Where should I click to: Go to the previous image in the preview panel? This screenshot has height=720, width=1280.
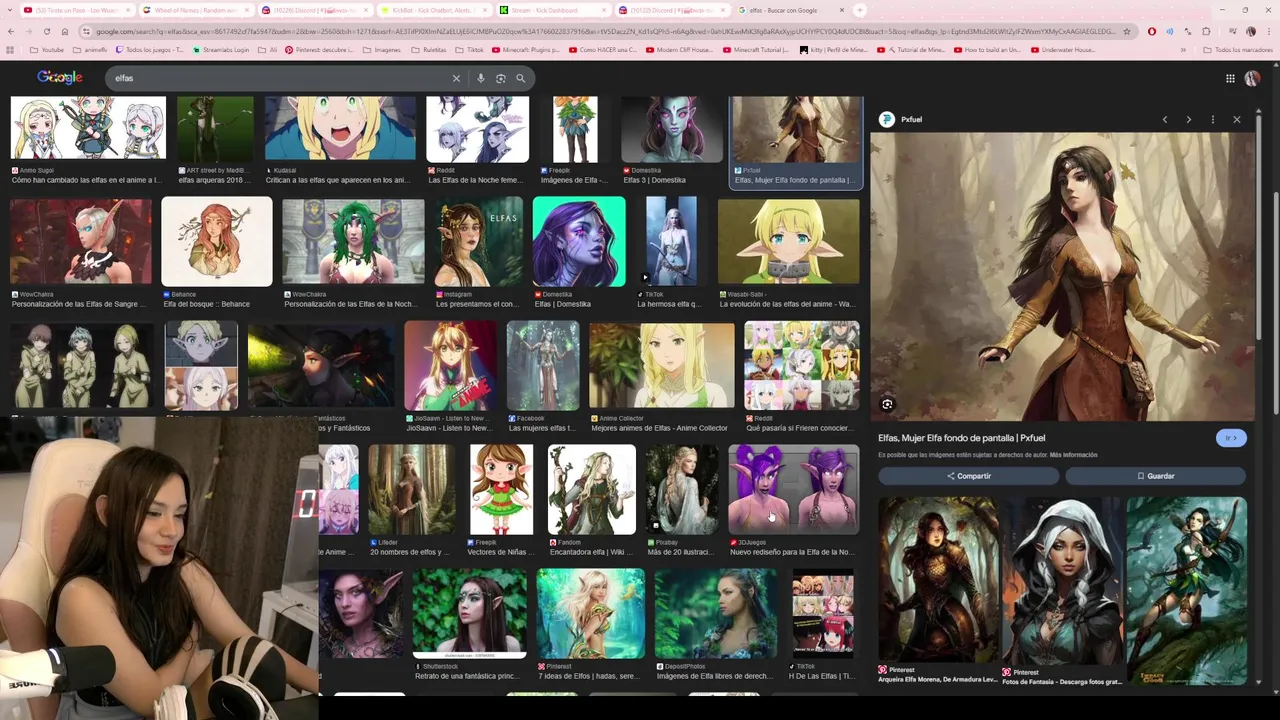click(x=1164, y=119)
